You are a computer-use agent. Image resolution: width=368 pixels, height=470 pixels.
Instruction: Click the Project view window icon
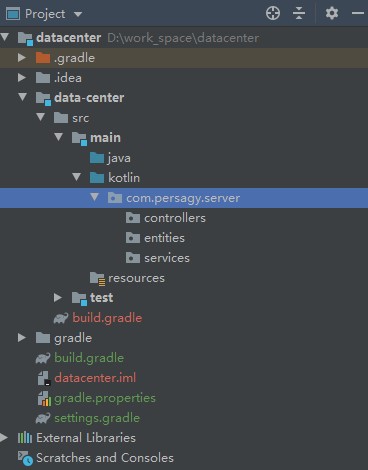point(13,14)
